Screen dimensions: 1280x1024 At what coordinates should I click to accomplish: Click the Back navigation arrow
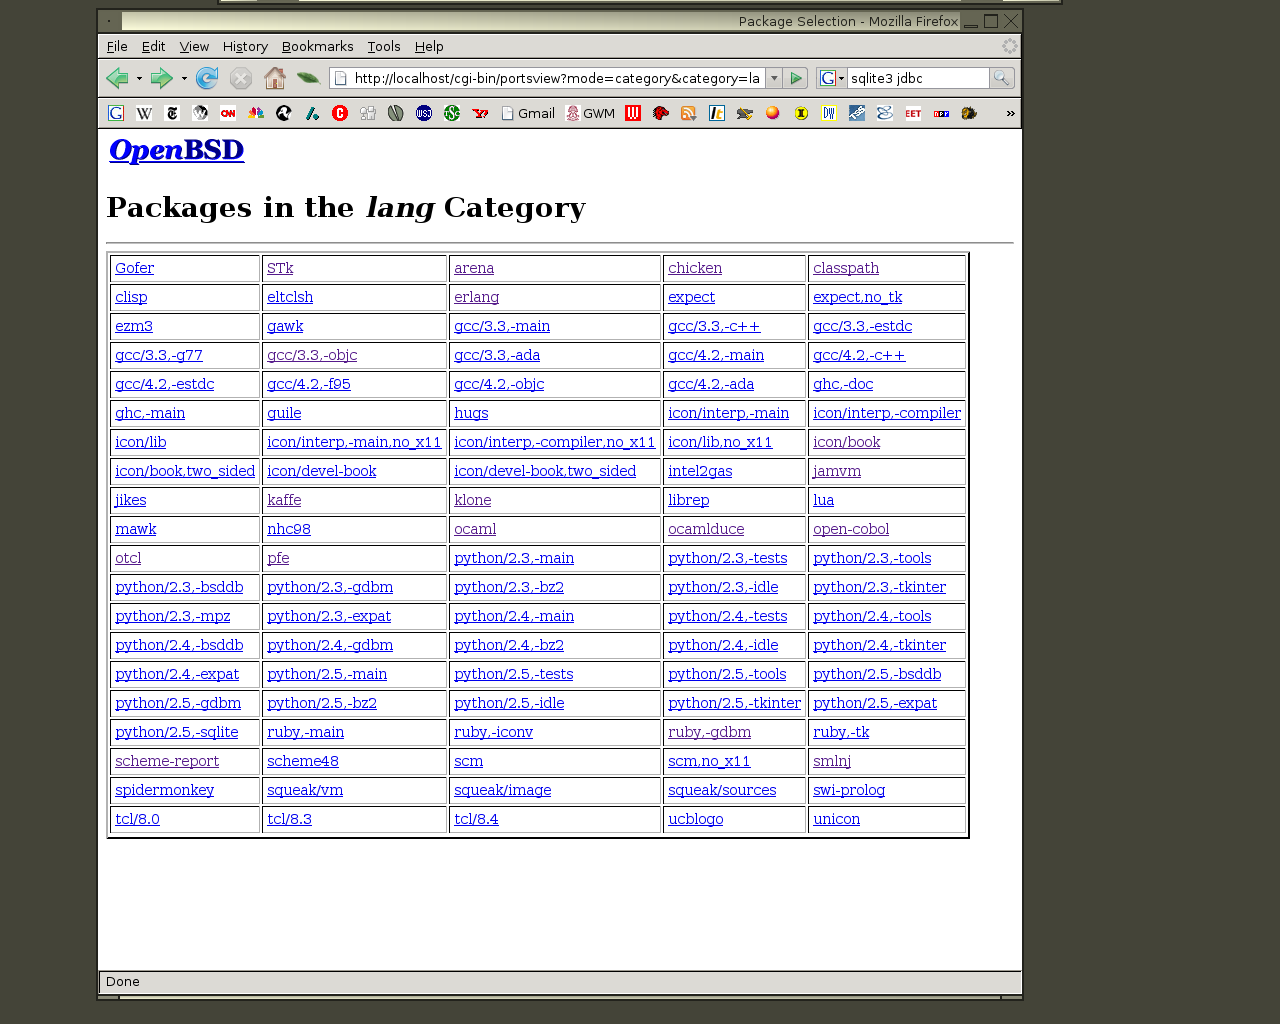[x=117, y=78]
